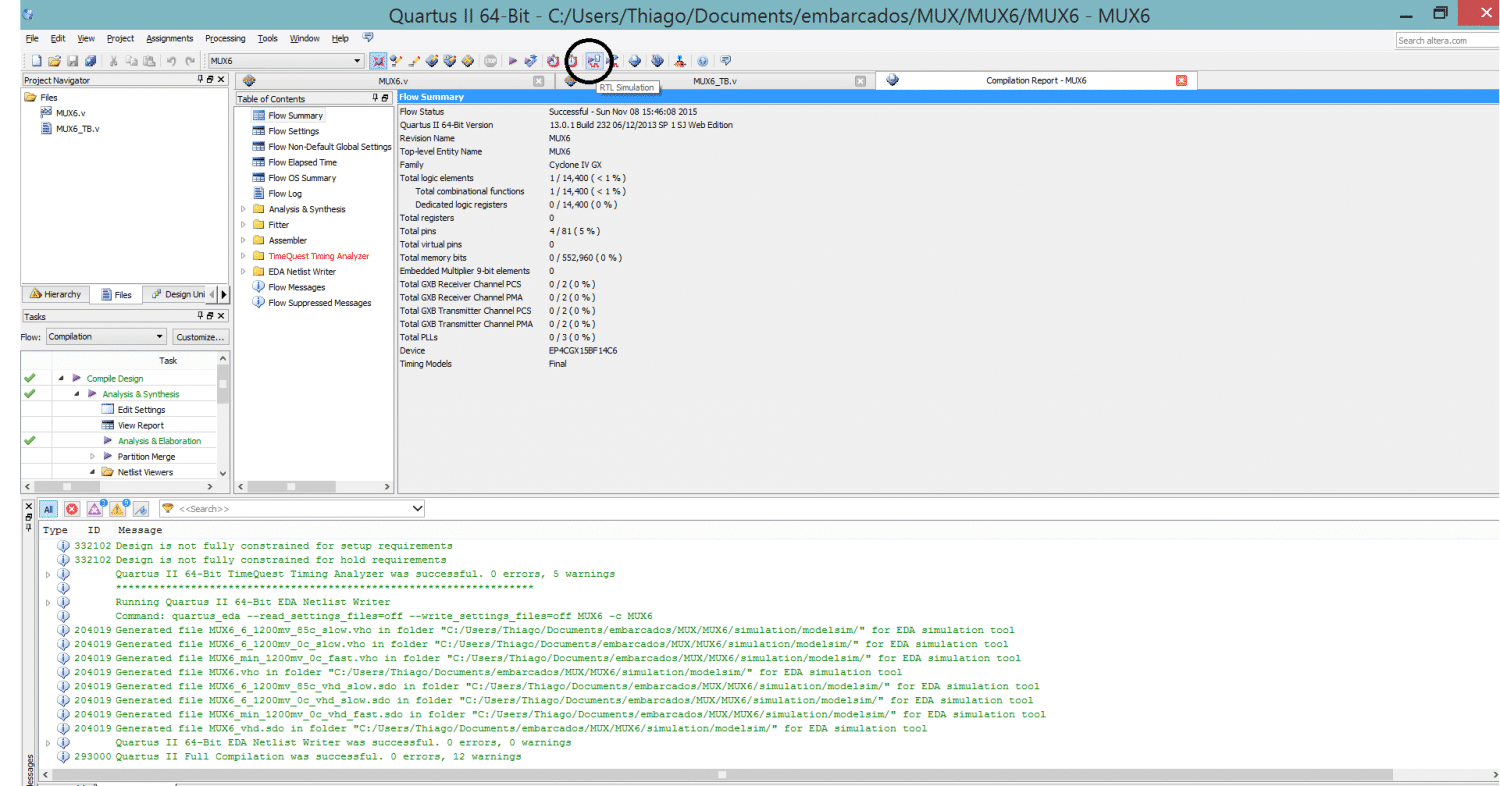Screen dimensions: 1500x786
Task: Expand the Partition Merge task
Action: pos(92,456)
